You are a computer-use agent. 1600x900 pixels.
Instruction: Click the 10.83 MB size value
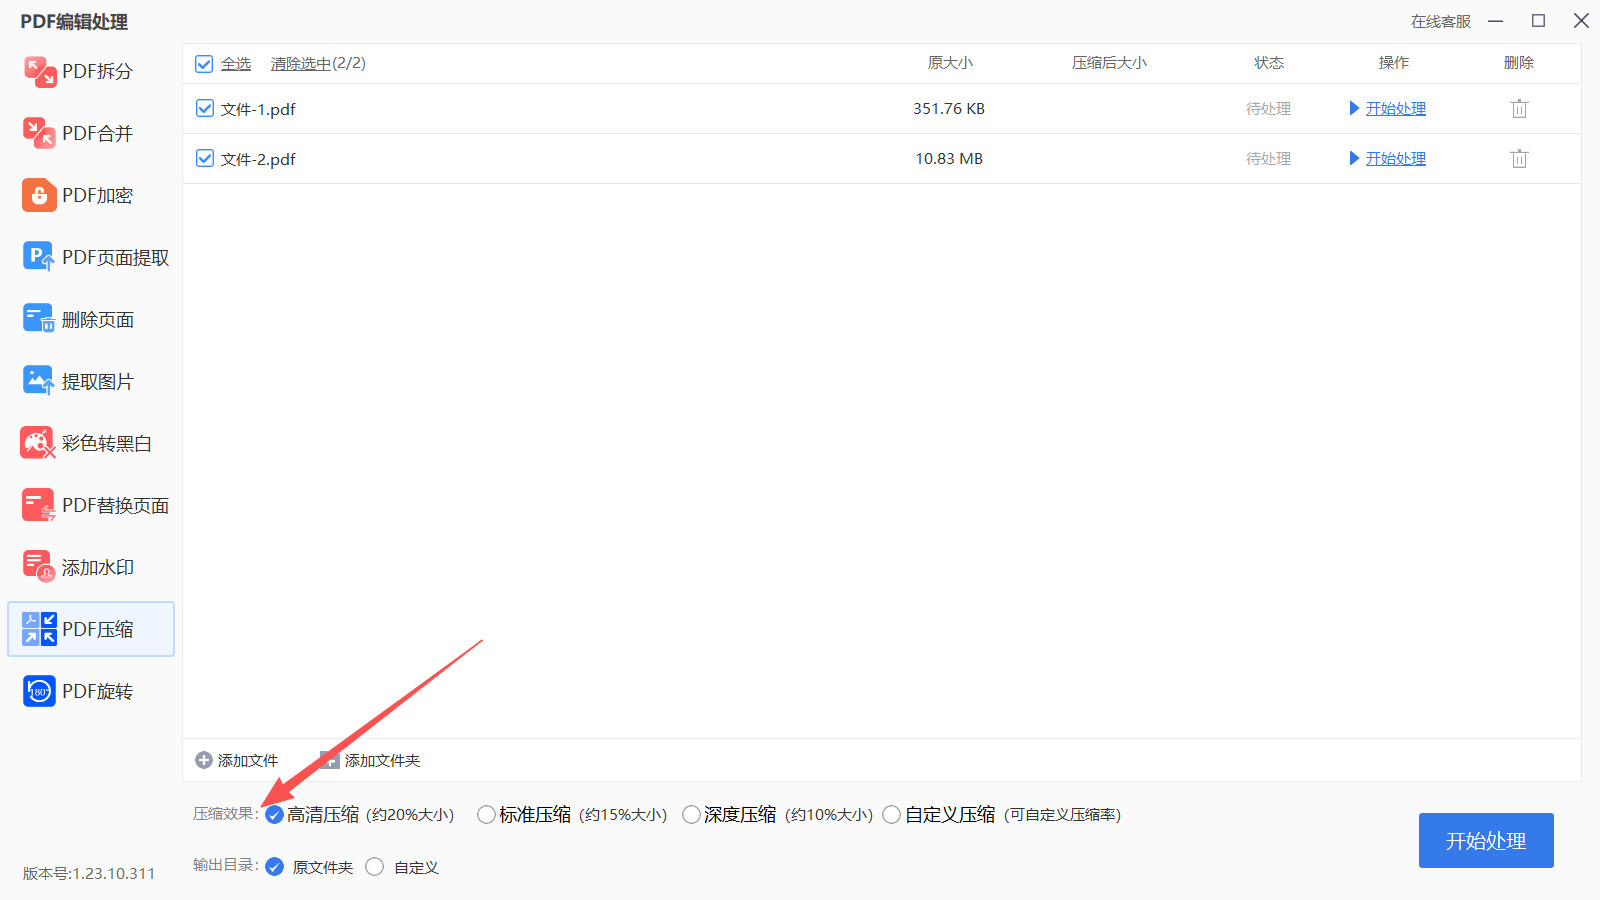coord(949,159)
